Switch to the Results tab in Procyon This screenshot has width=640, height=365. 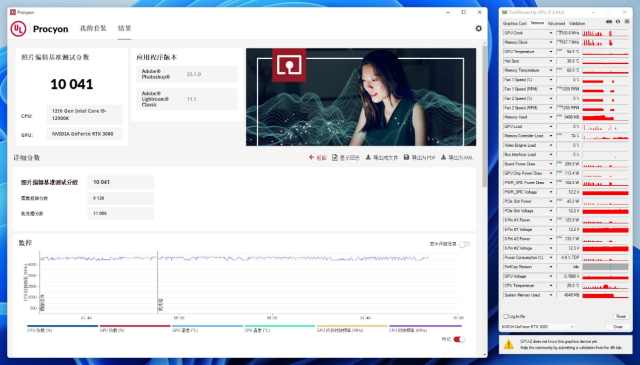[x=124, y=28]
